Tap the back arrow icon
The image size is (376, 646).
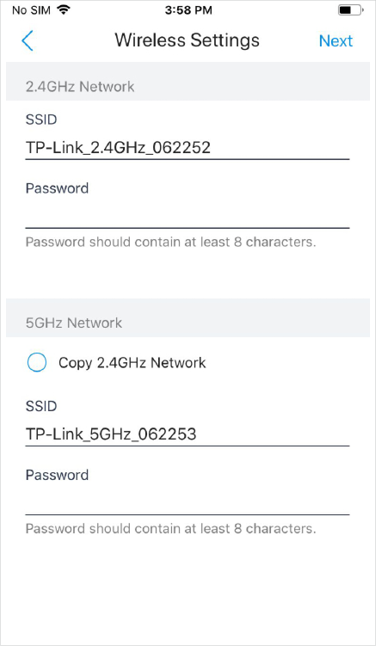pyautogui.click(x=27, y=41)
